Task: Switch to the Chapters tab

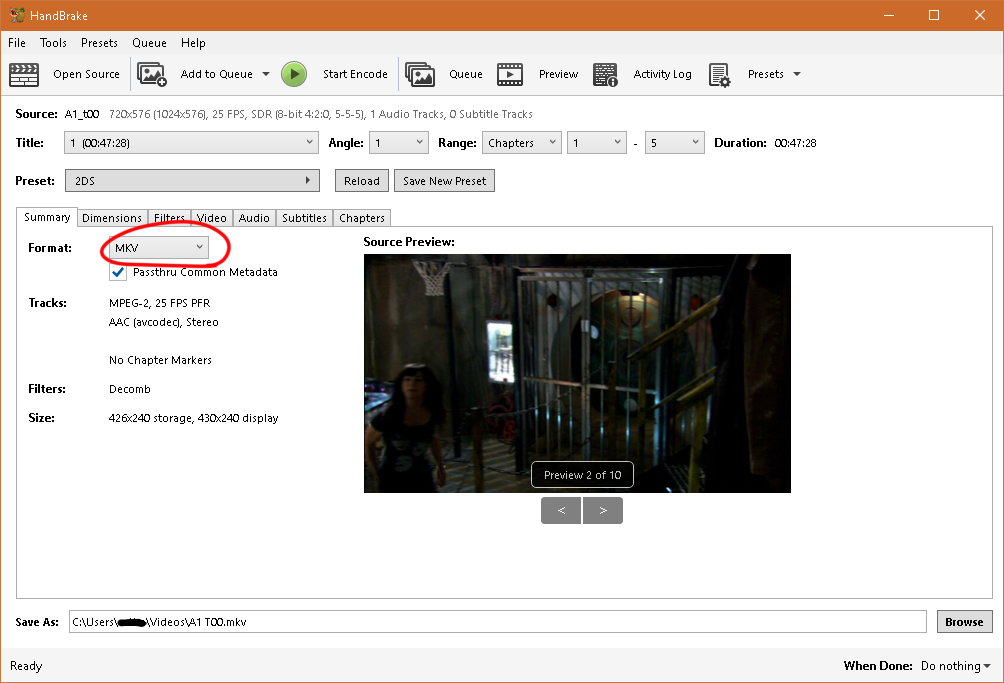Action: 362,218
